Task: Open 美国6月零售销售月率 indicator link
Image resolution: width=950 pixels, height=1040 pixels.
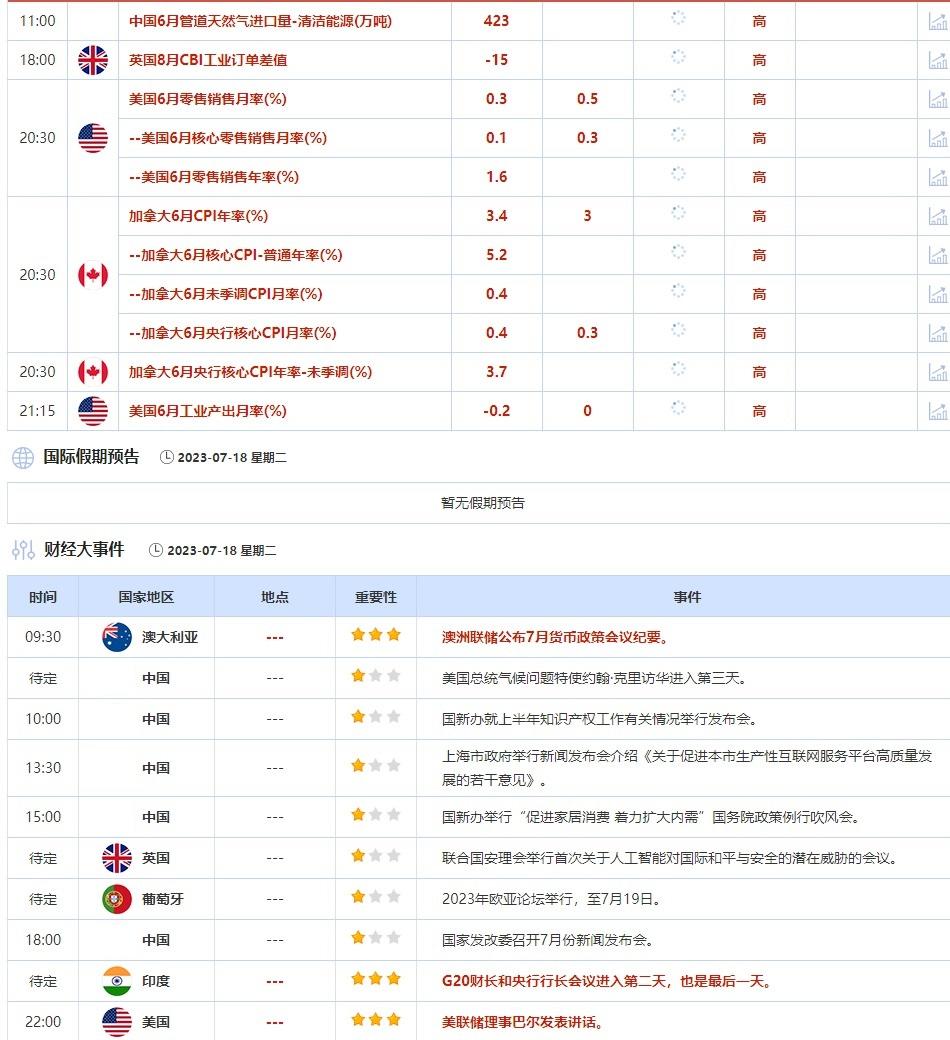Action: (208, 99)
